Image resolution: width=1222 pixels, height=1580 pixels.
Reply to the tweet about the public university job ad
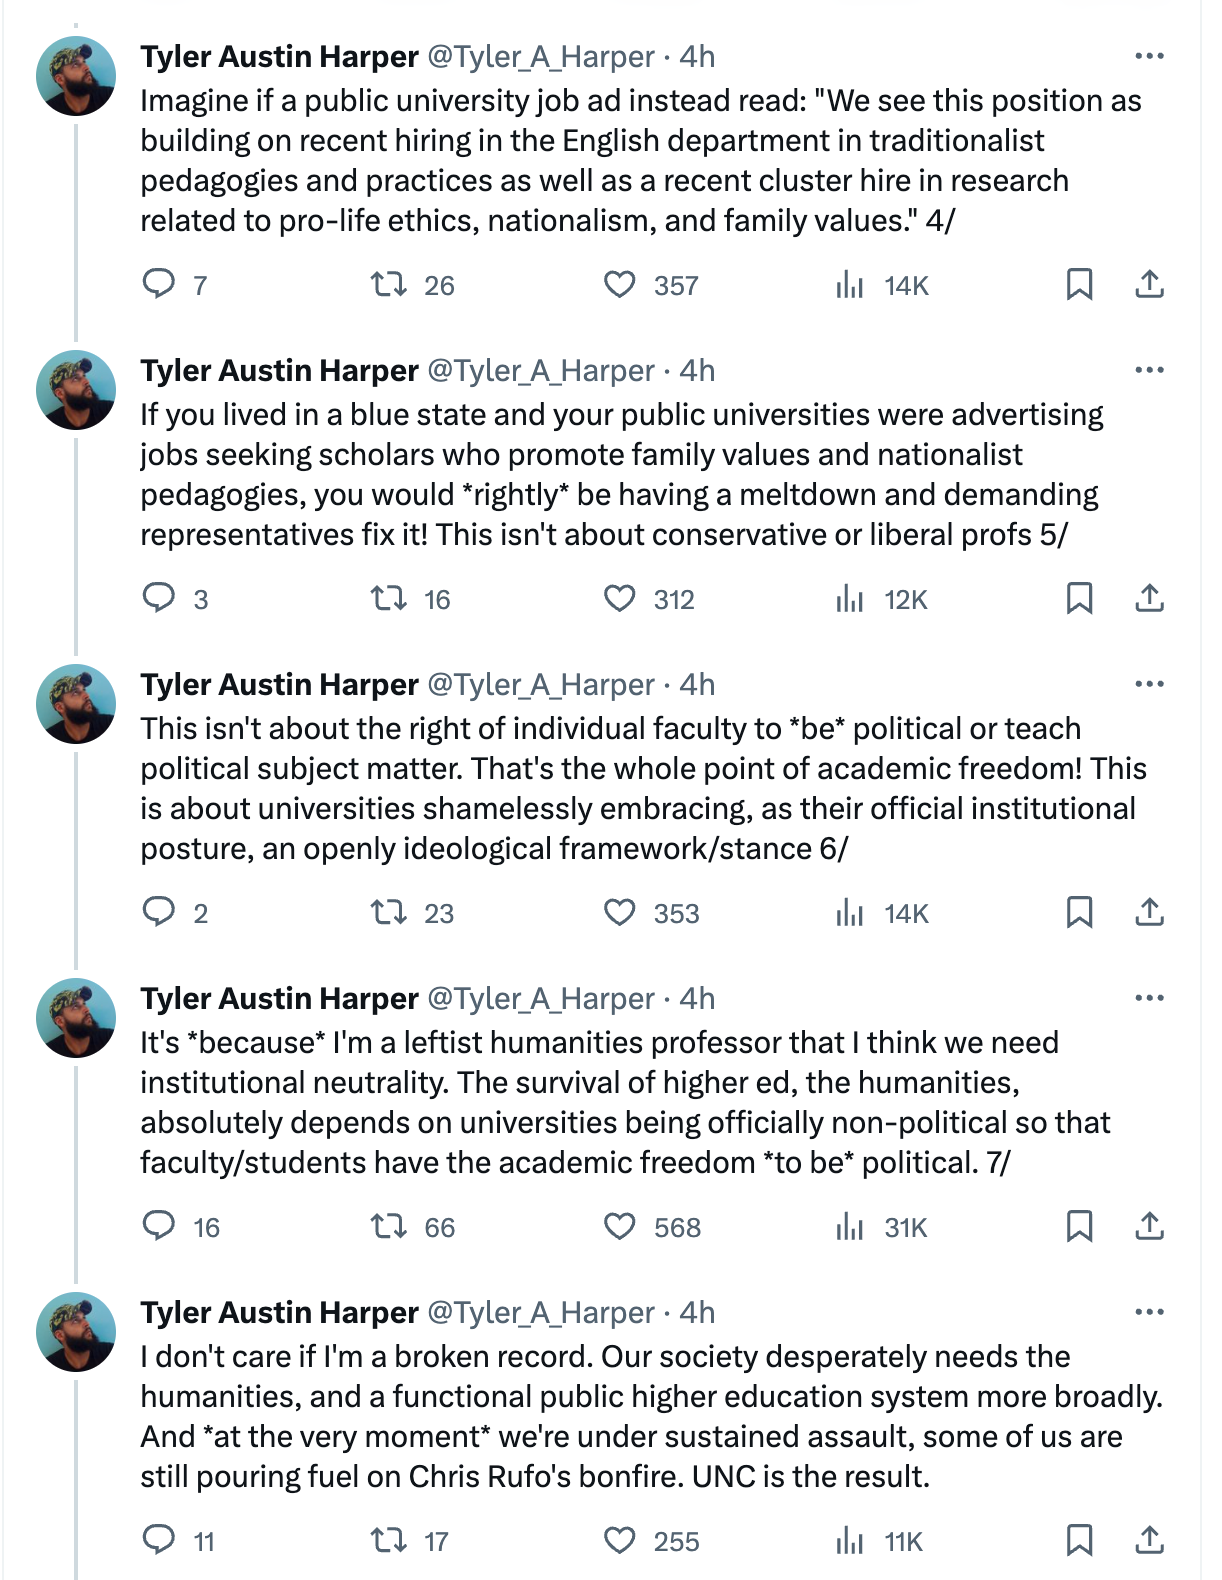(160, 285)
